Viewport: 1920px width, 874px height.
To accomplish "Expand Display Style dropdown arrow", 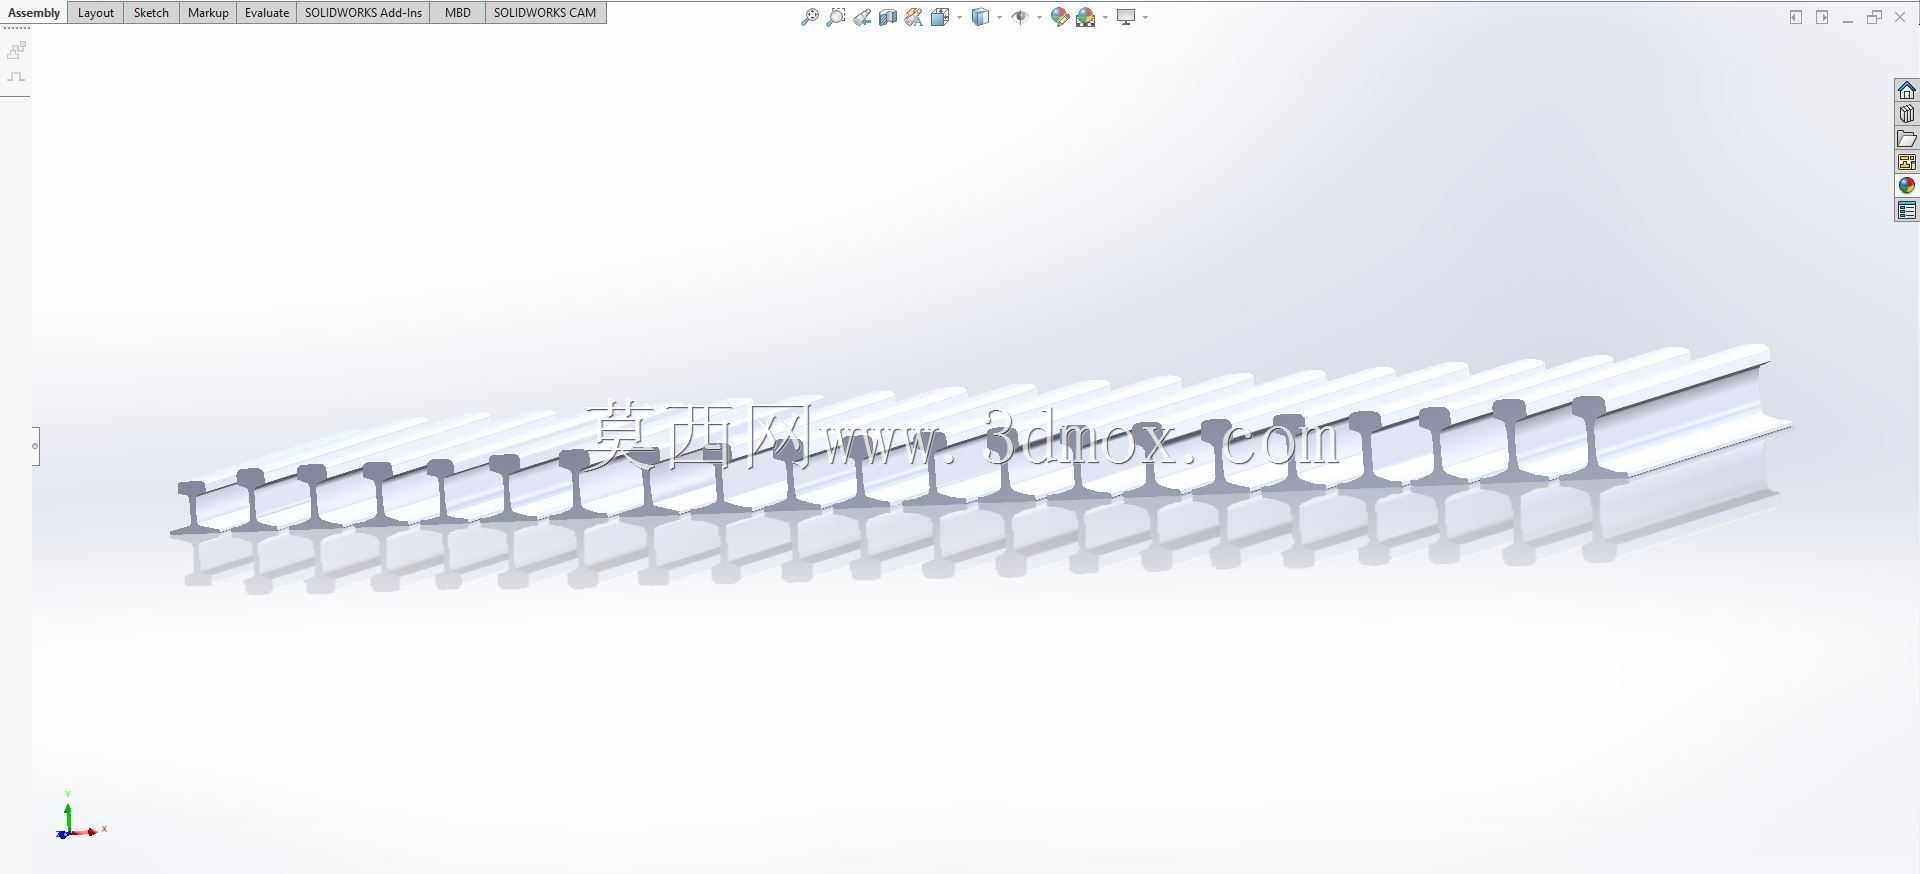I will pos(999,17).
